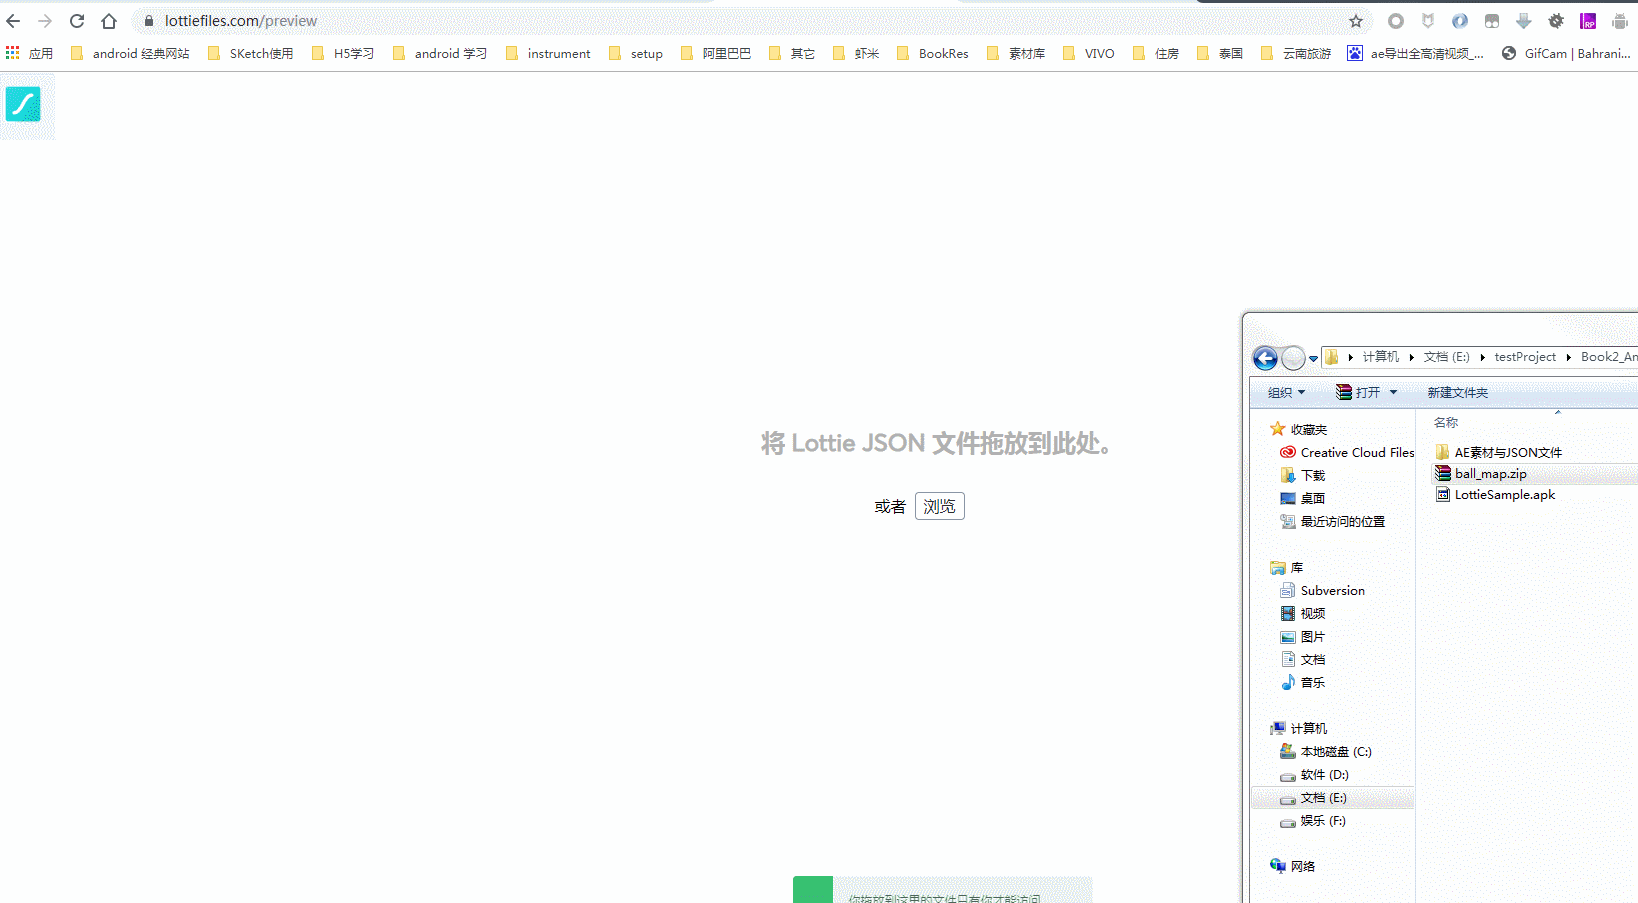Click the 浏览 browse button

[x=939, y=506]
